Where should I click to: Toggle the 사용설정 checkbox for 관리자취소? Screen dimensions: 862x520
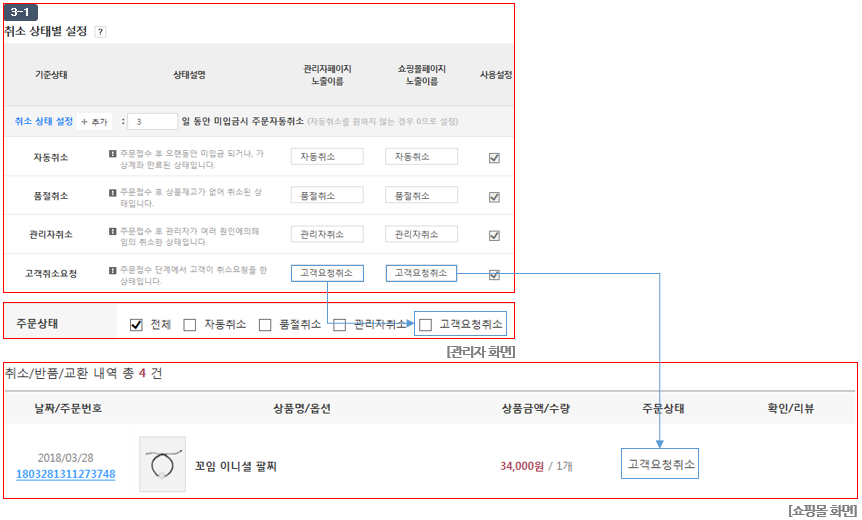[x=494, y=236]
